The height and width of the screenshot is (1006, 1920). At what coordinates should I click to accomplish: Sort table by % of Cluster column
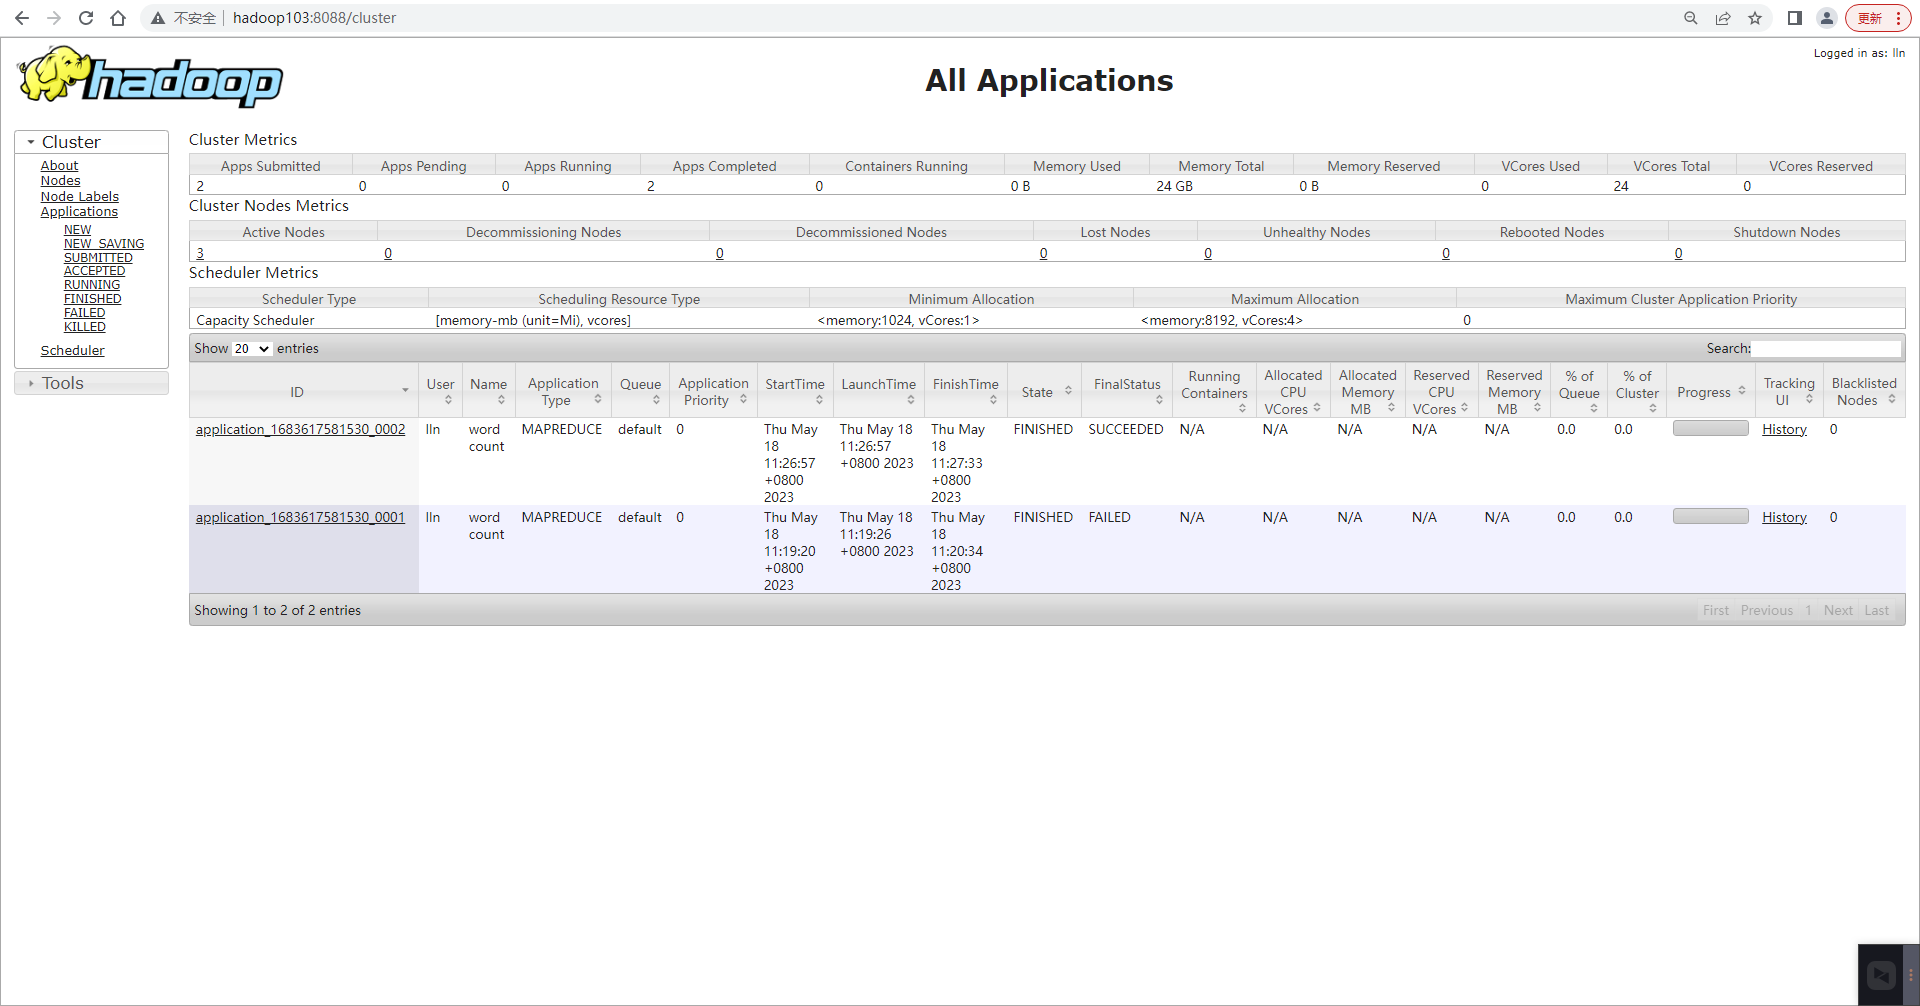(1637, 392)
